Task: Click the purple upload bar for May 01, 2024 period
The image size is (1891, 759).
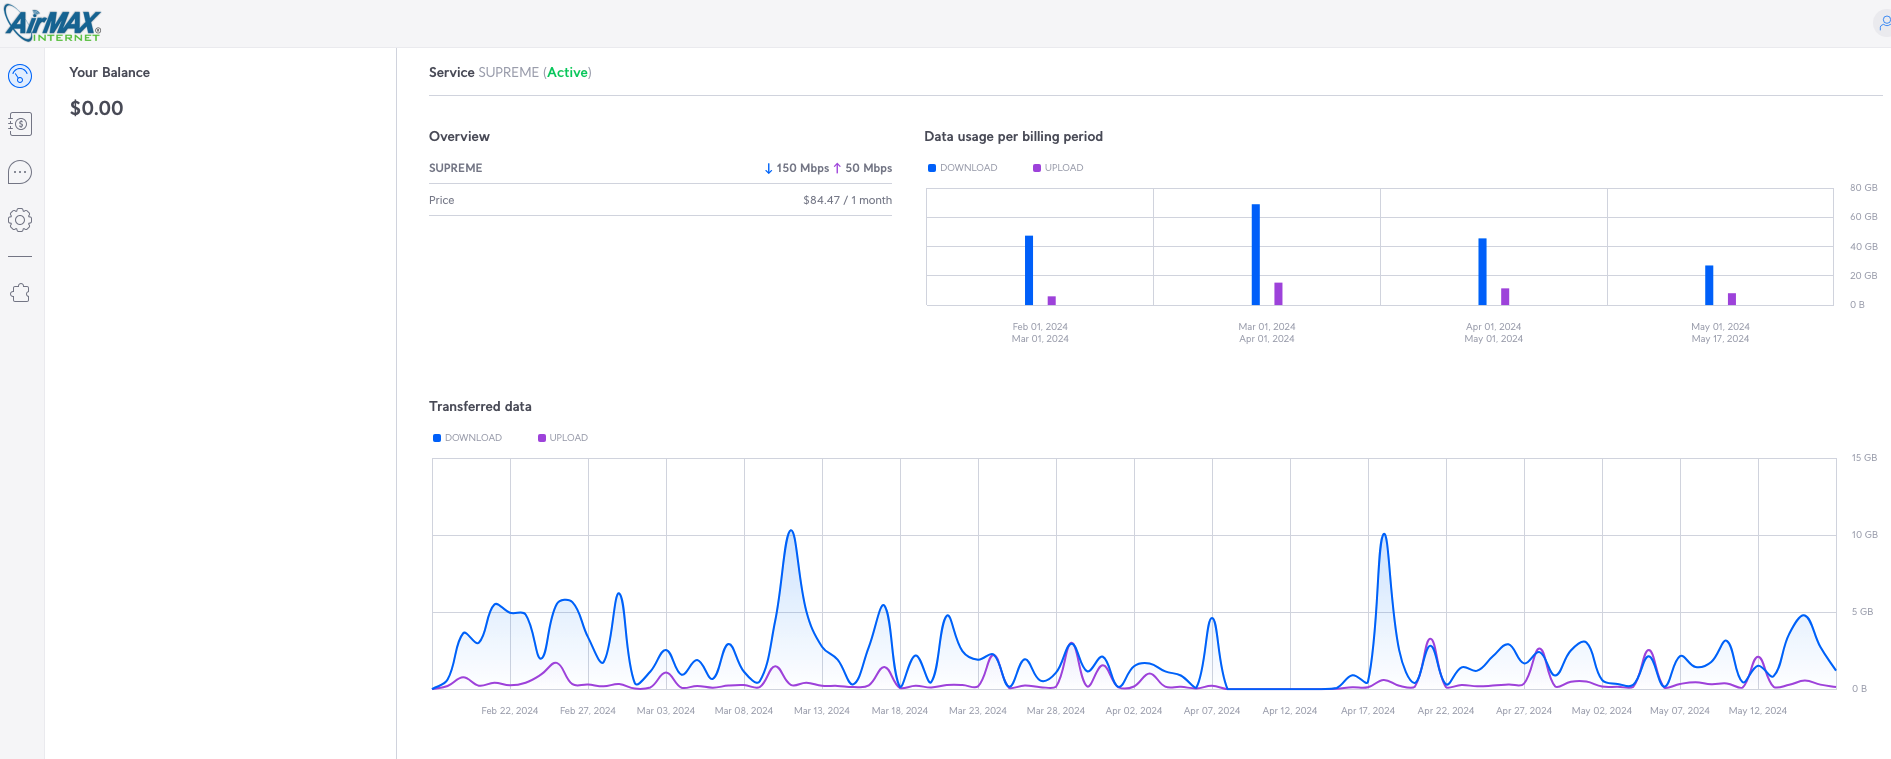Action: pos(1732,299)
